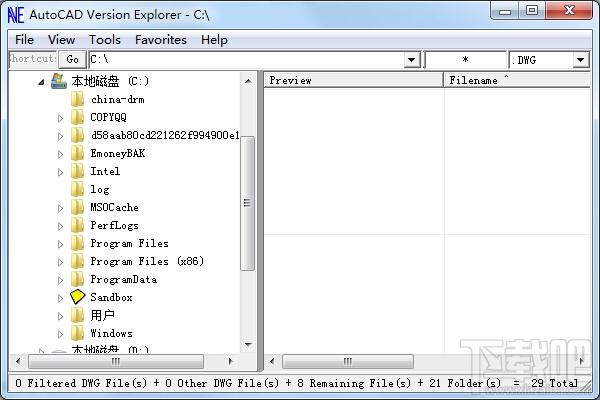Expand the Intel folder arrow

(x=60, y=172)
